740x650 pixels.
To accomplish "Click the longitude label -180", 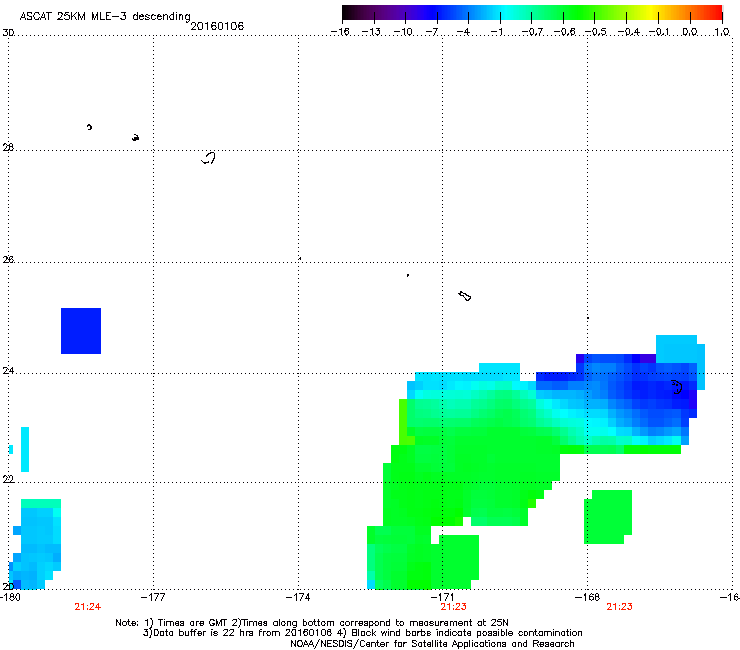I will [x=10, y=598].
